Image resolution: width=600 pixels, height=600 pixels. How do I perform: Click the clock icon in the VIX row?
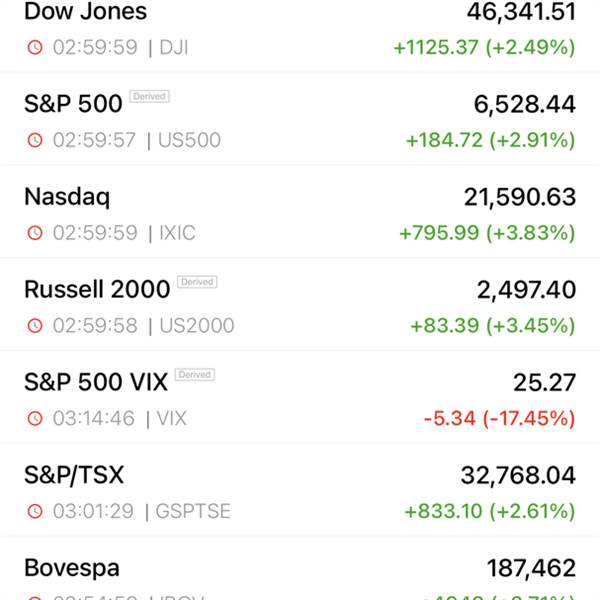[x=35, y=418]
